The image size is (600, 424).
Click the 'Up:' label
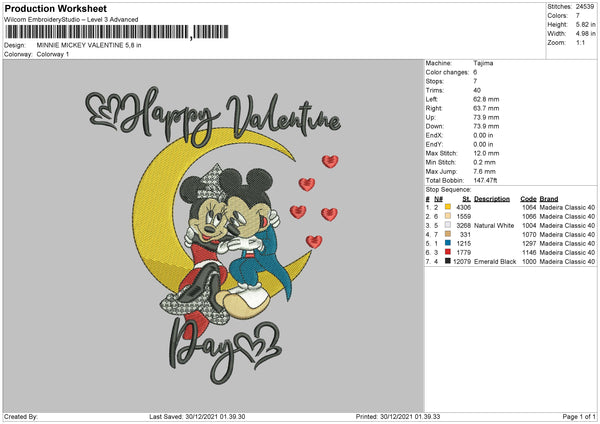pyautogui.click(x=430, y=117)
